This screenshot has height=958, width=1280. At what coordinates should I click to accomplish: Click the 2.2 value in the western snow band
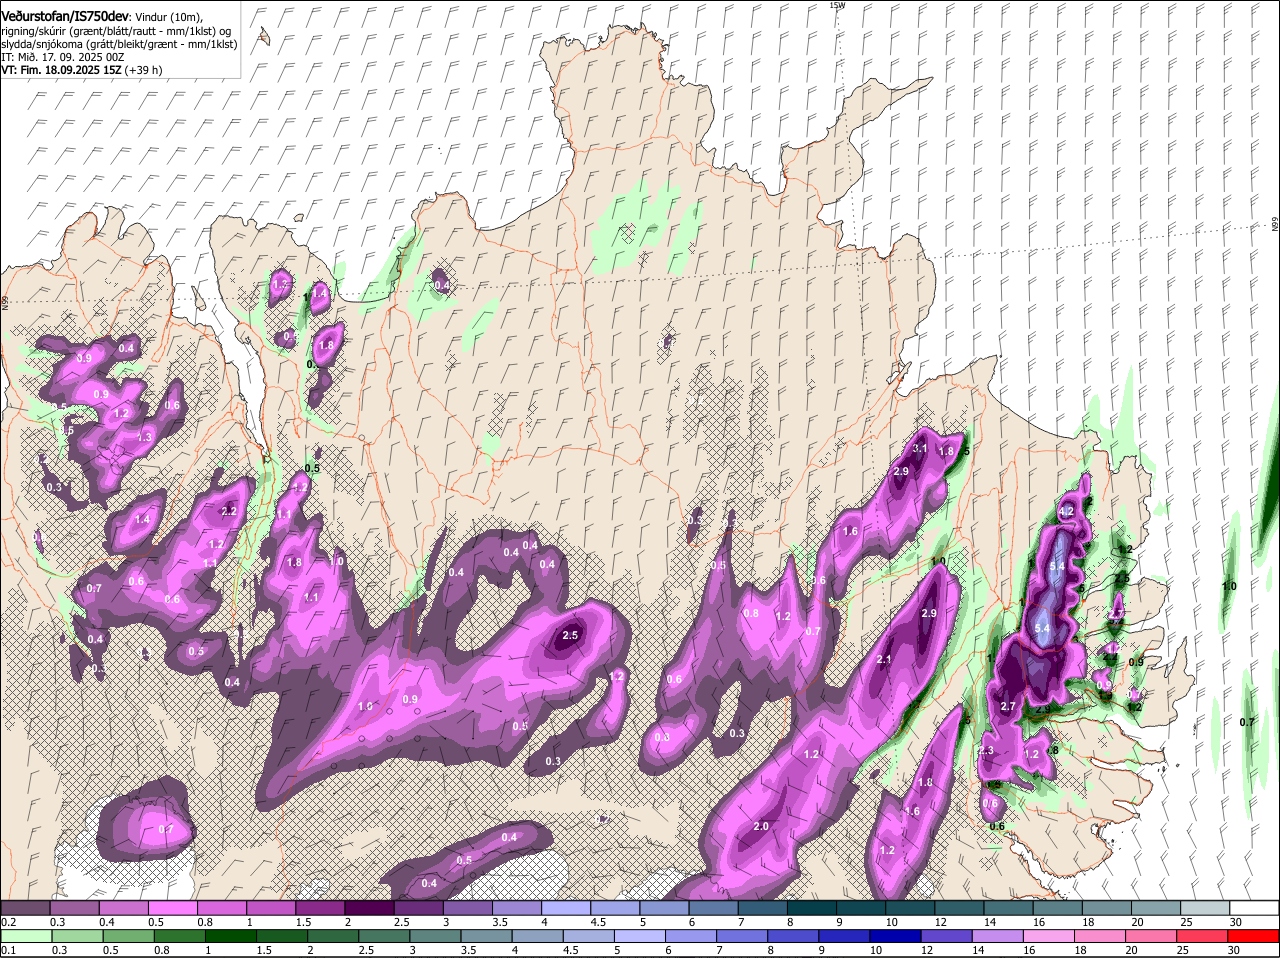coord(229,511)
